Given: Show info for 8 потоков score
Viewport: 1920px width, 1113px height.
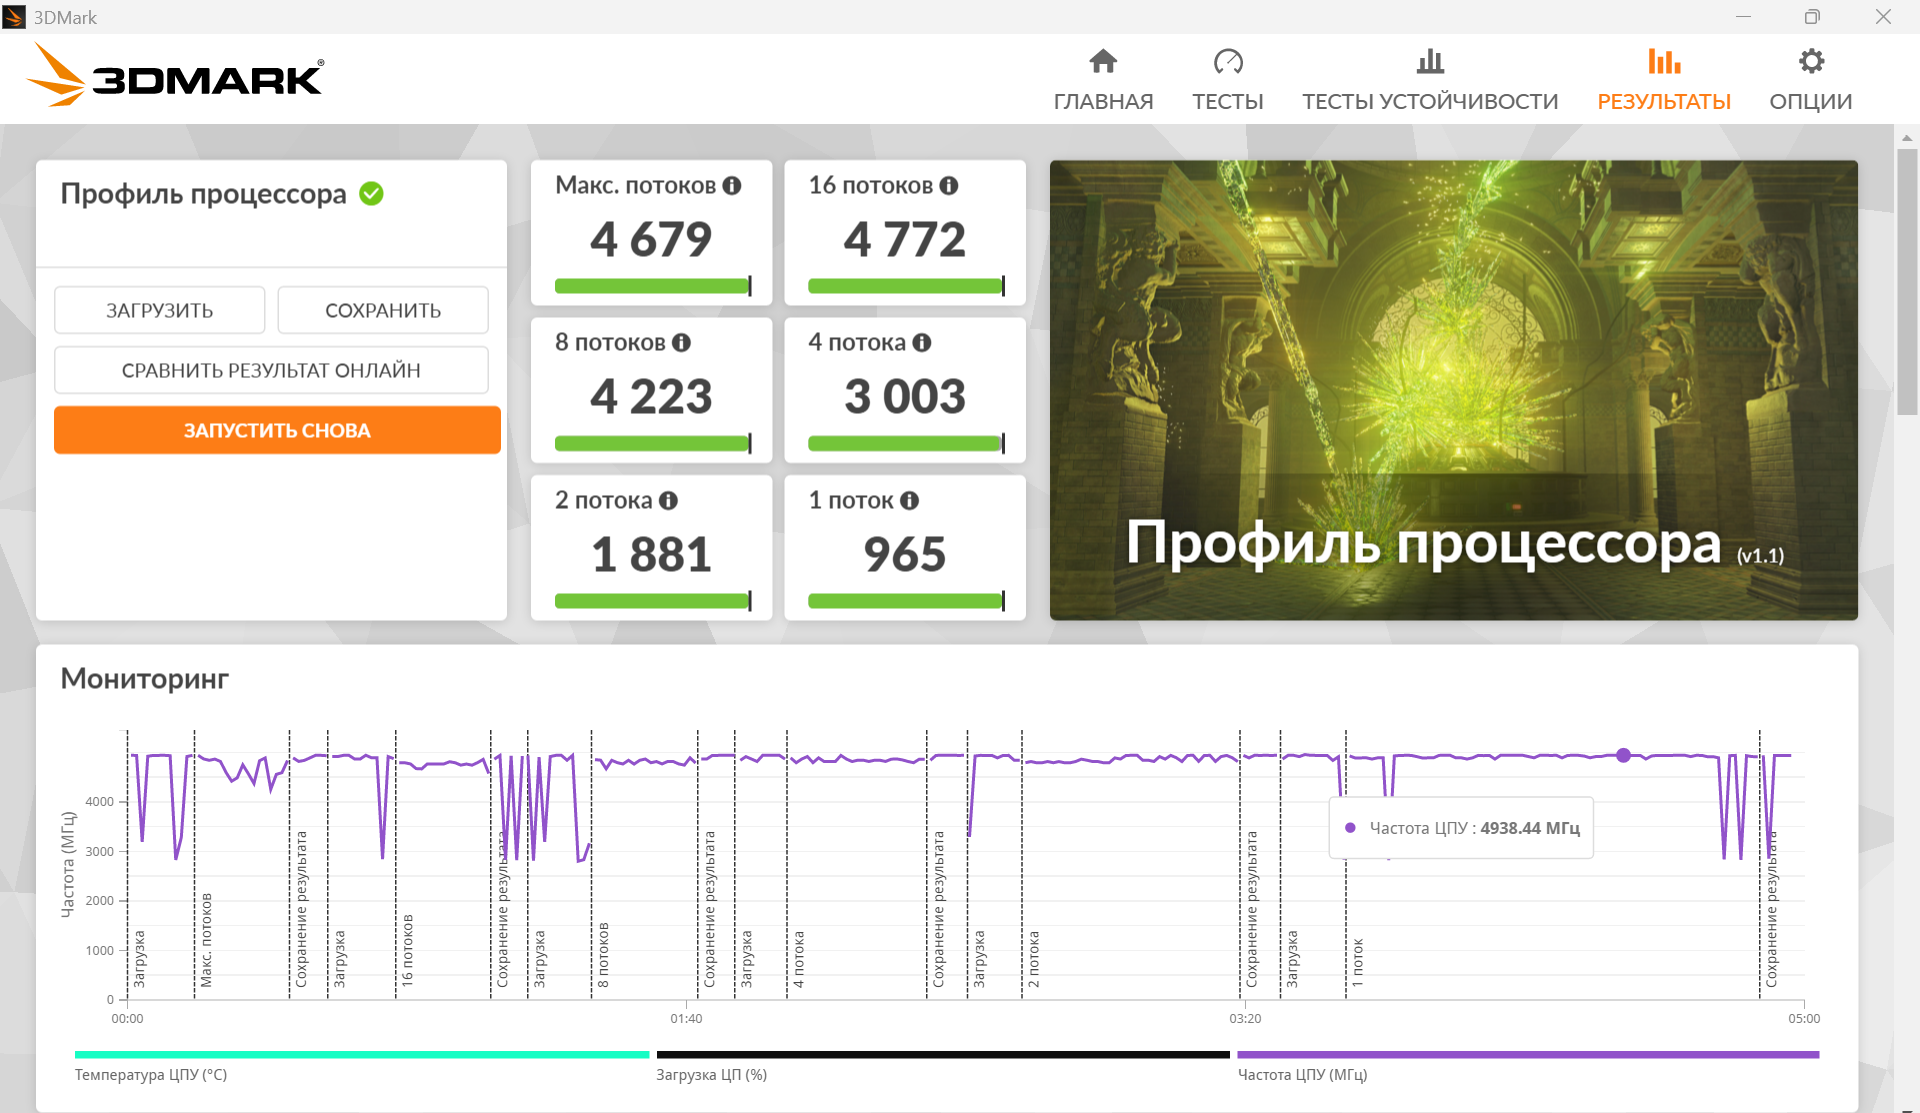Looking at the screenshot, I should coord(682,343).
